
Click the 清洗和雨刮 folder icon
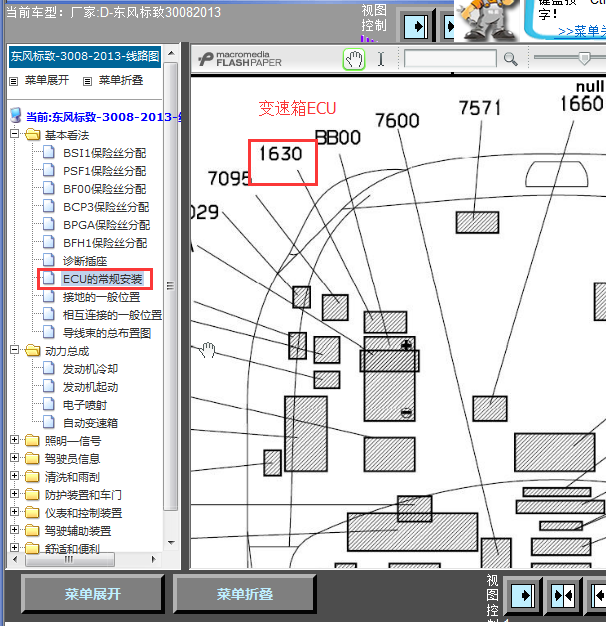33,476
